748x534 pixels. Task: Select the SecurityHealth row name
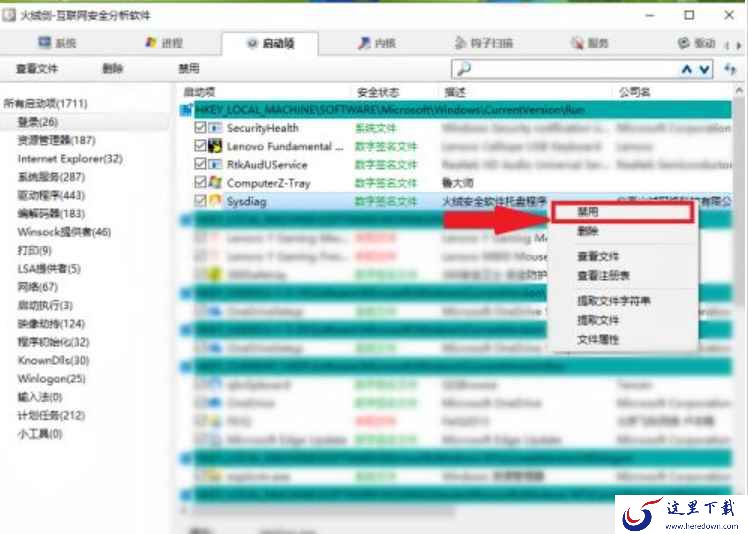262,128
